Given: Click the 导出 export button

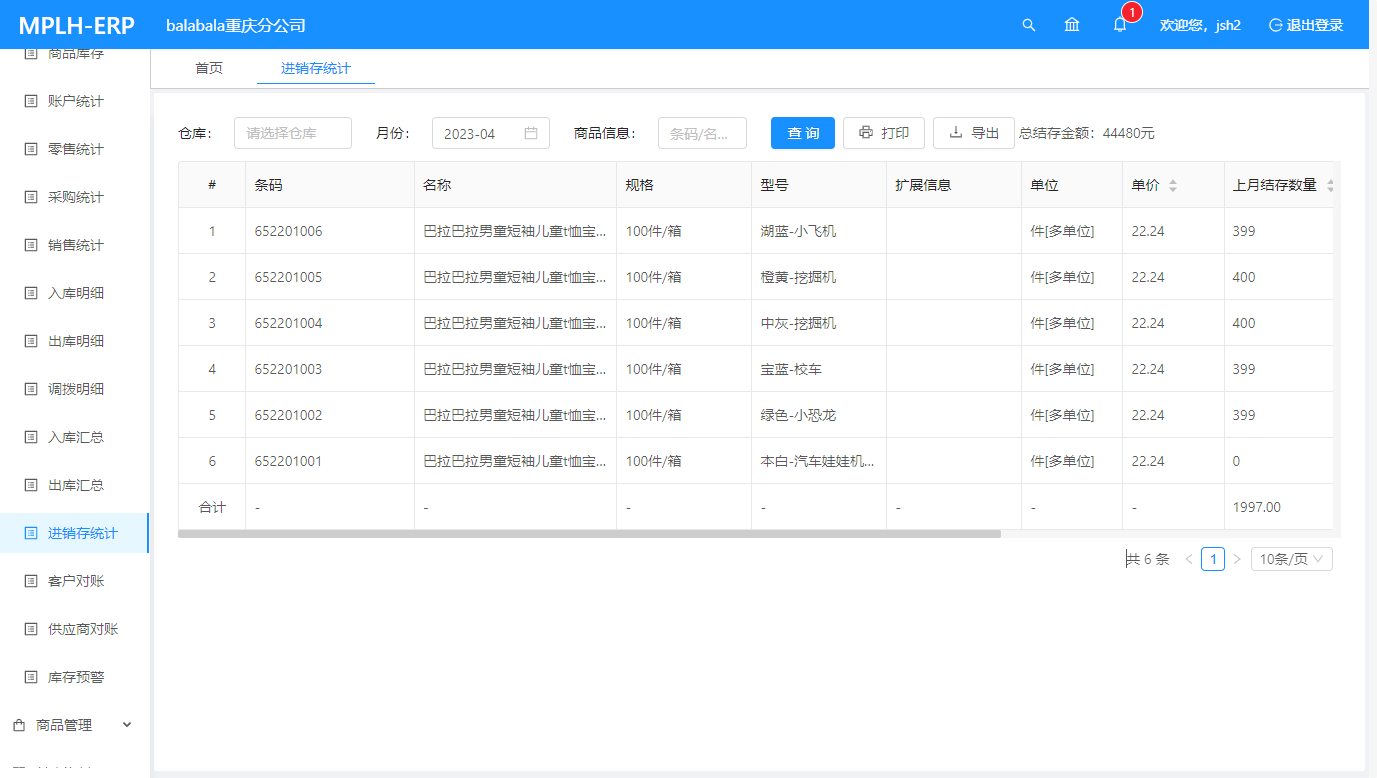Looking at the screenshot, I should click(973, 133).
